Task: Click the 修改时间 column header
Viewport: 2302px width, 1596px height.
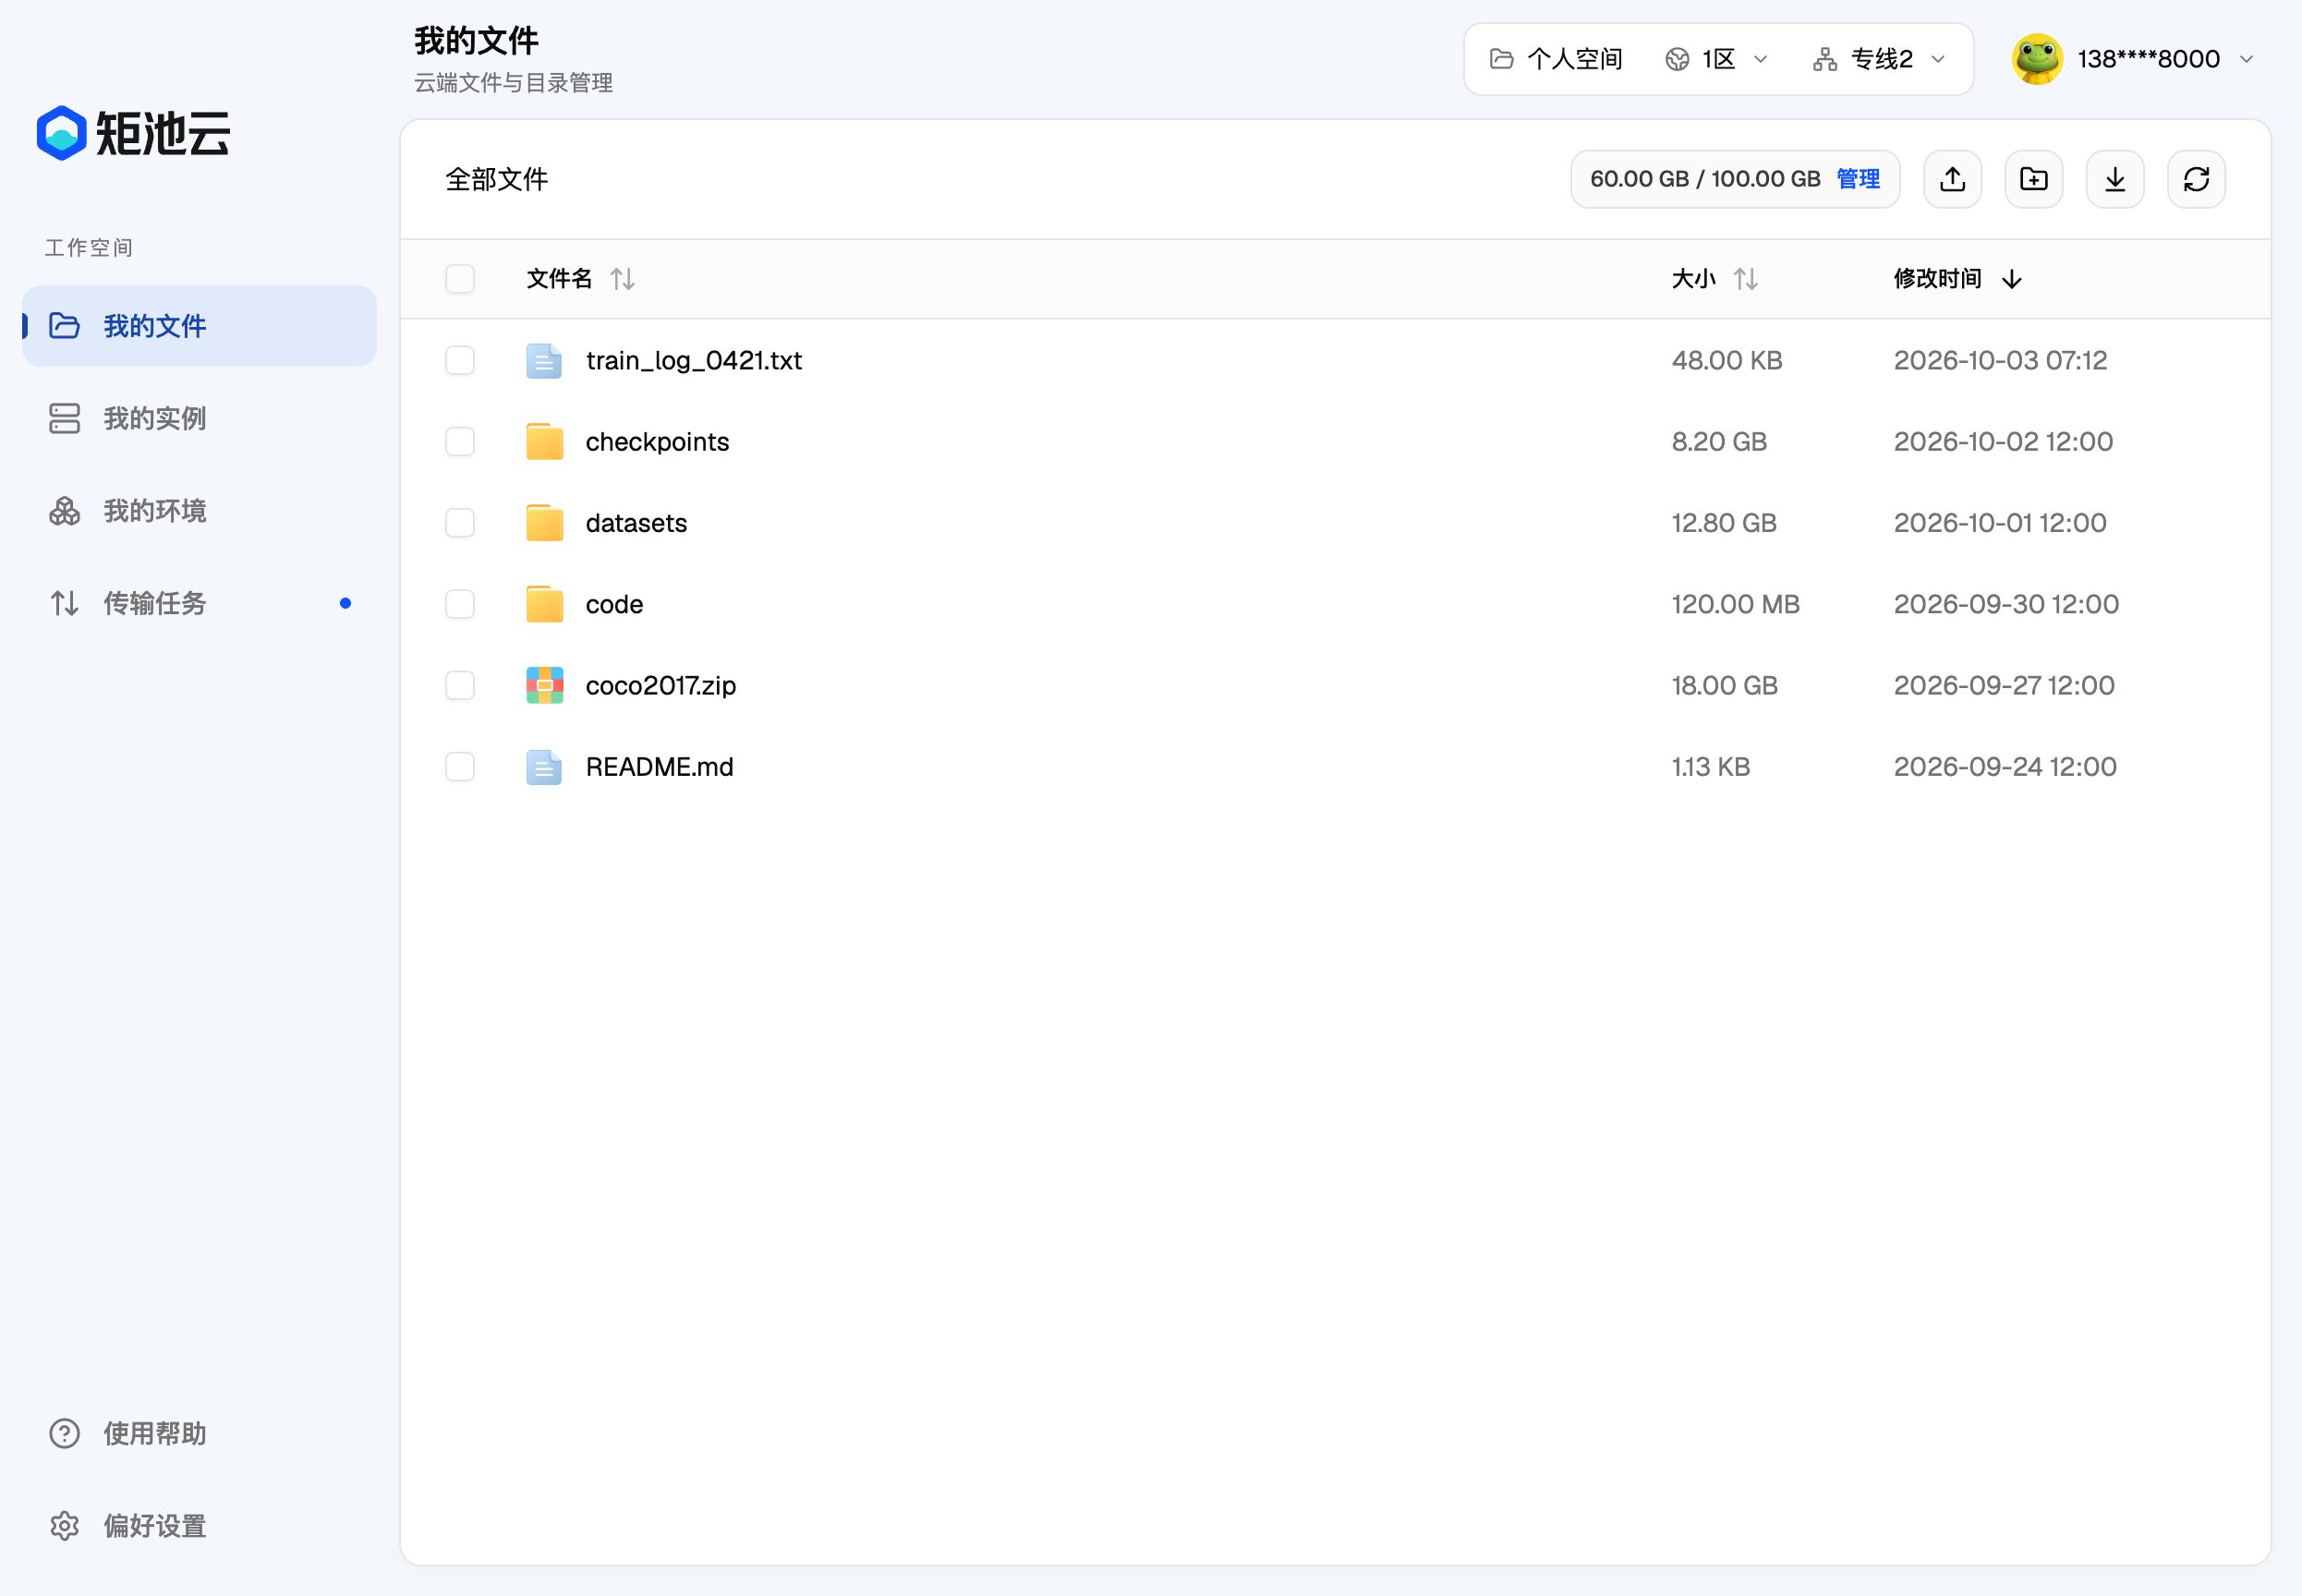Action: coord(1937,279)
